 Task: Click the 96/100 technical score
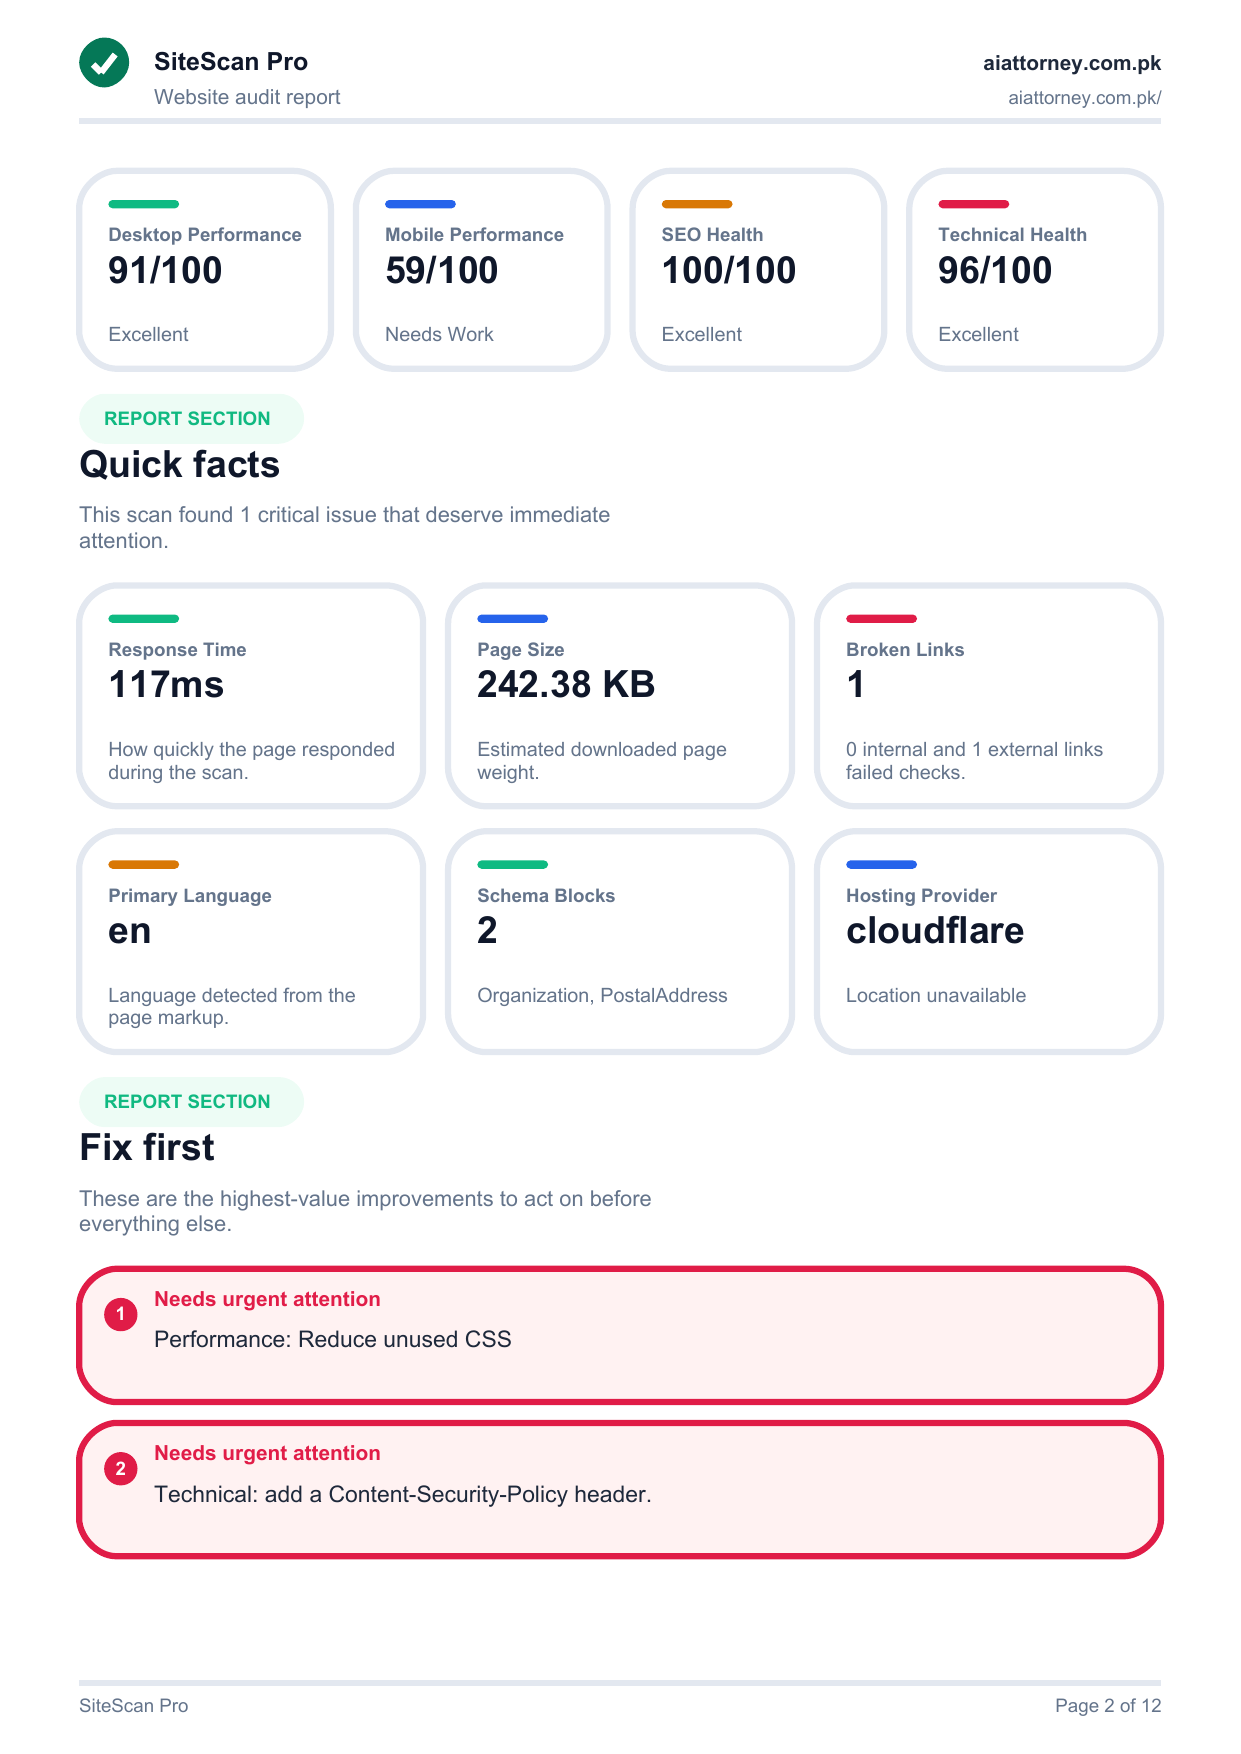995,271
